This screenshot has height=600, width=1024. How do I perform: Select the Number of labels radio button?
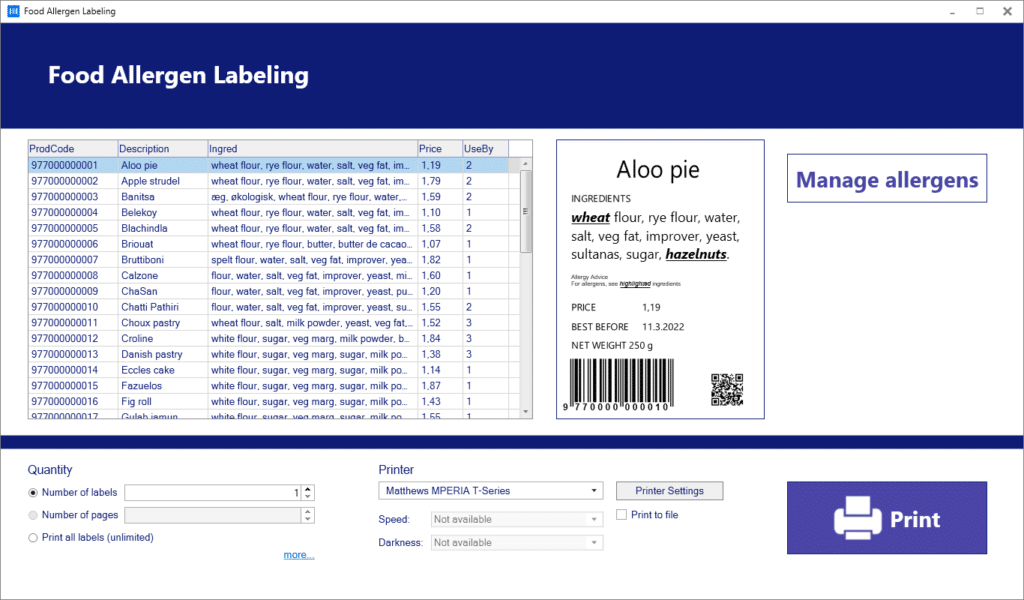coord(33,493)
